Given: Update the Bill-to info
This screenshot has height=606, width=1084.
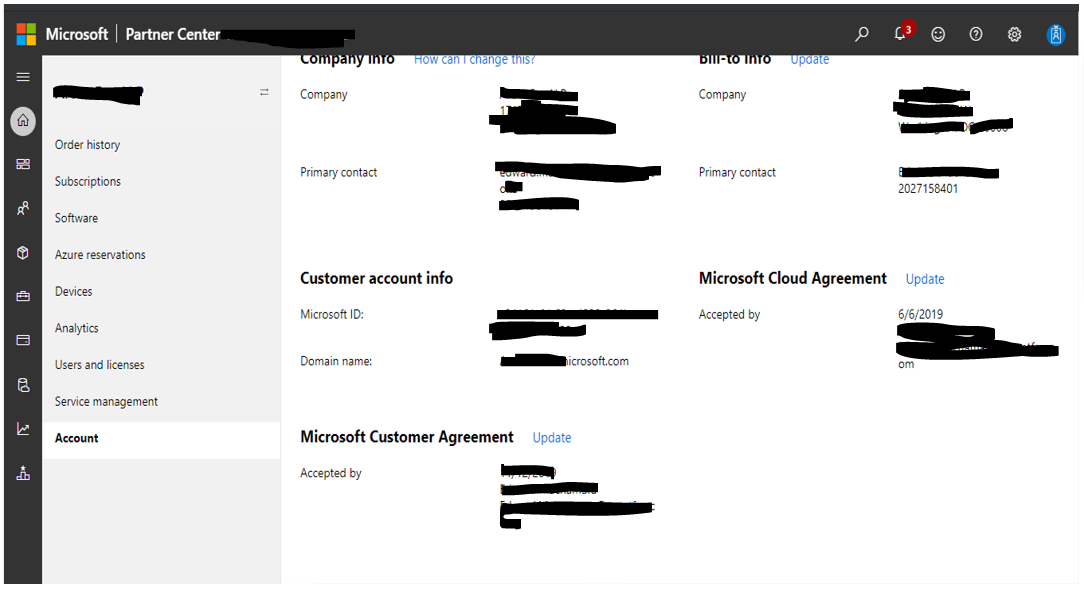Looking at the screenshot, I should coord(809,59).
